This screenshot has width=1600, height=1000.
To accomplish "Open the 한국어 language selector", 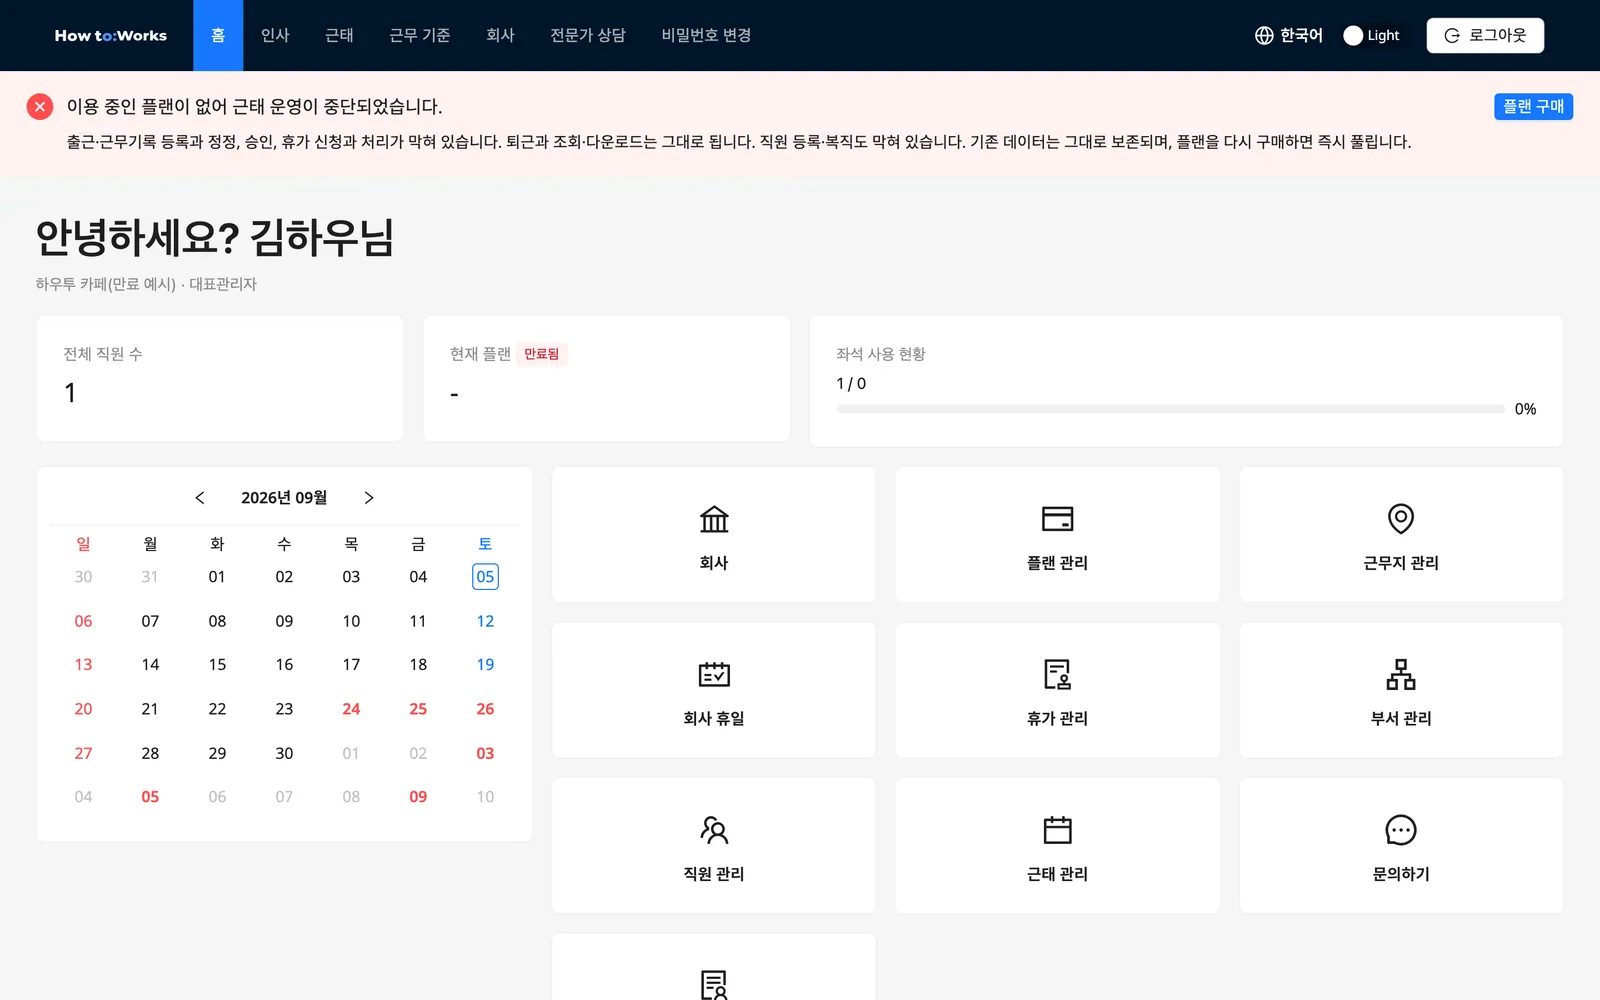I will tap(1288, 35).
